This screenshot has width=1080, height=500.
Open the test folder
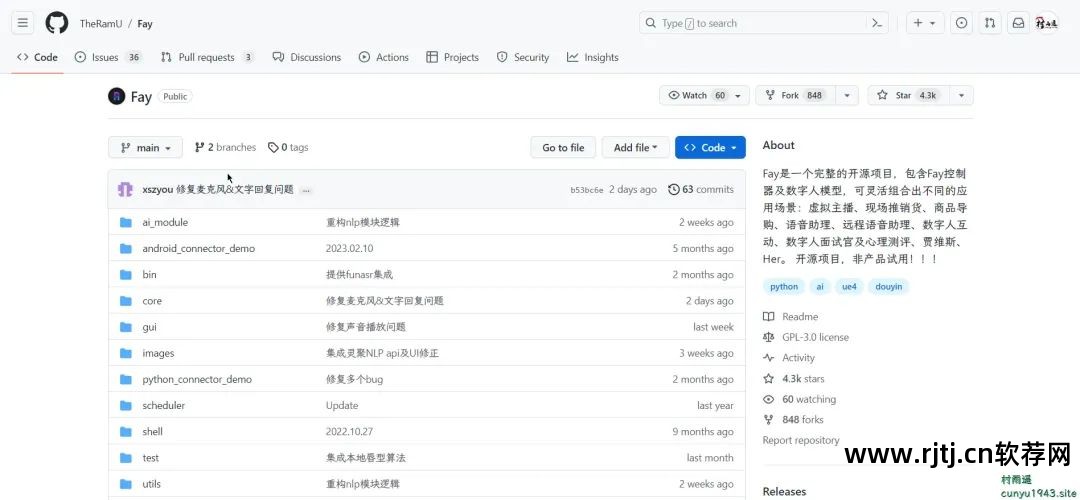click(151, 458)
